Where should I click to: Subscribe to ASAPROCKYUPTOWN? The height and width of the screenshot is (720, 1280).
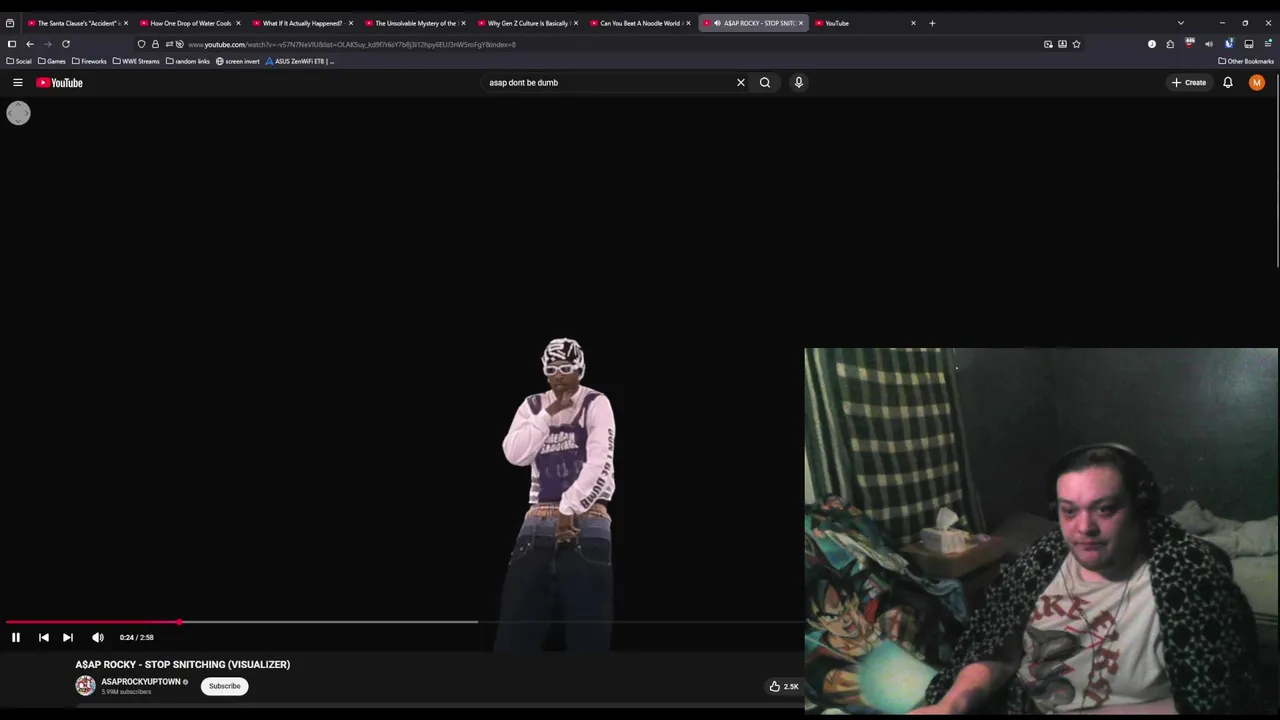(224, 686)
